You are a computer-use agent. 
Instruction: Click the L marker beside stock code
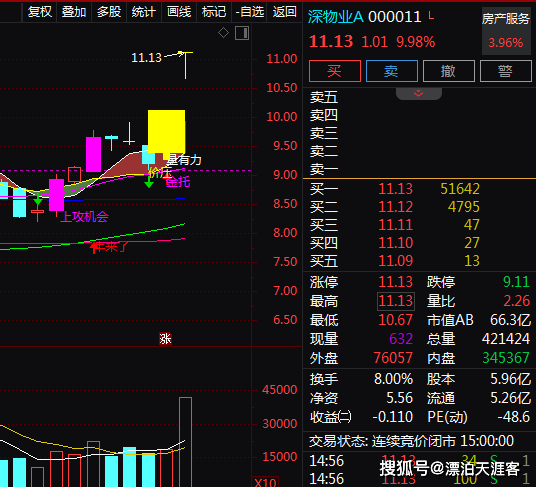(431, 15)
